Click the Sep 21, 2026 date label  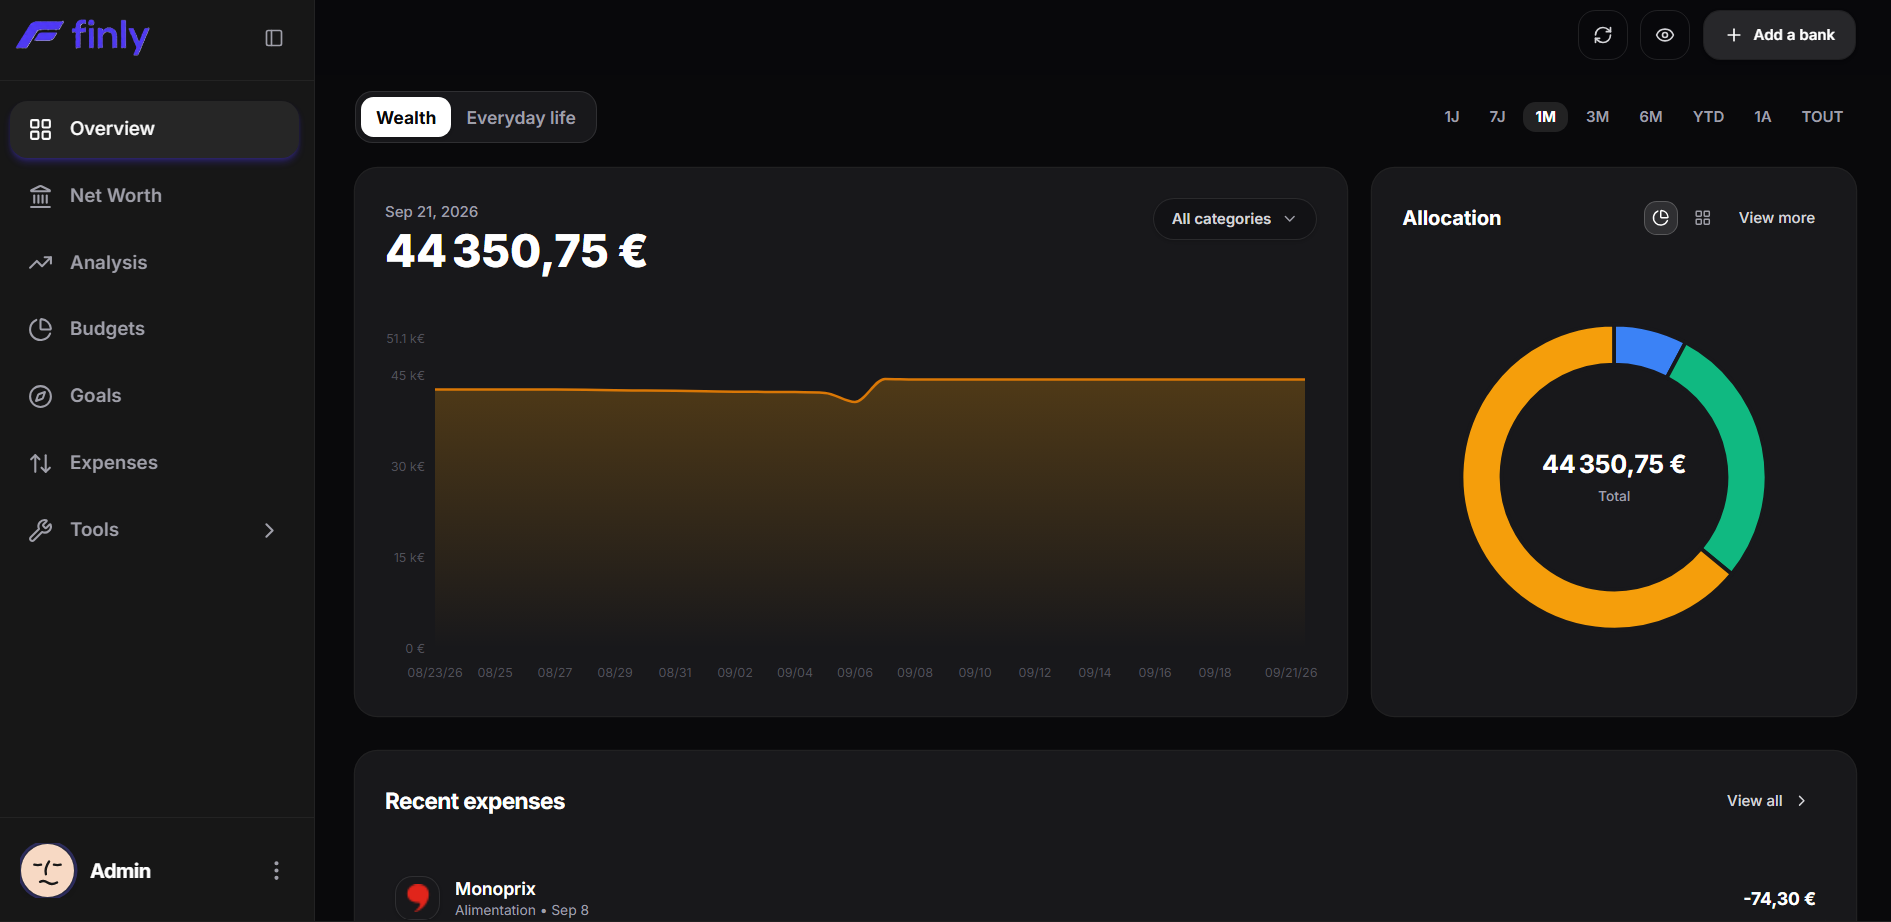pyautogui.click(x=431, y=212)
